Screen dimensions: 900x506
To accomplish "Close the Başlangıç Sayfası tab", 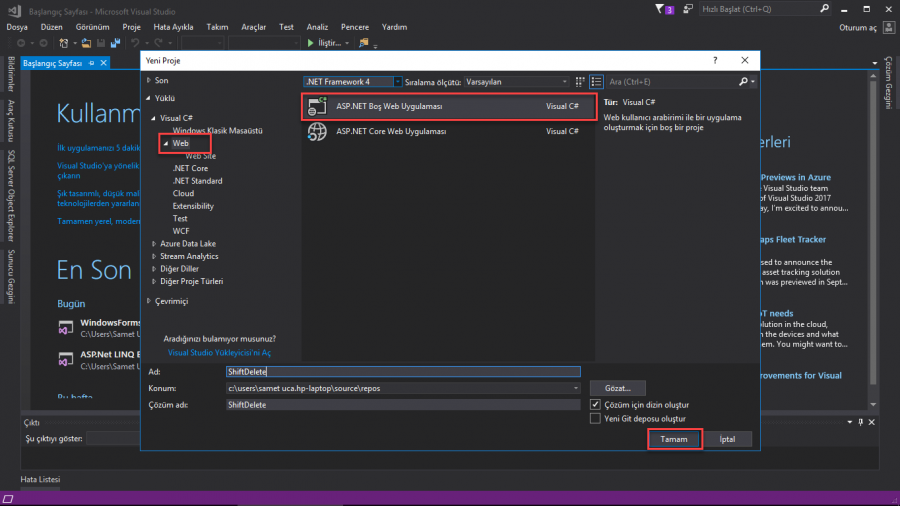I will [104, 63].
